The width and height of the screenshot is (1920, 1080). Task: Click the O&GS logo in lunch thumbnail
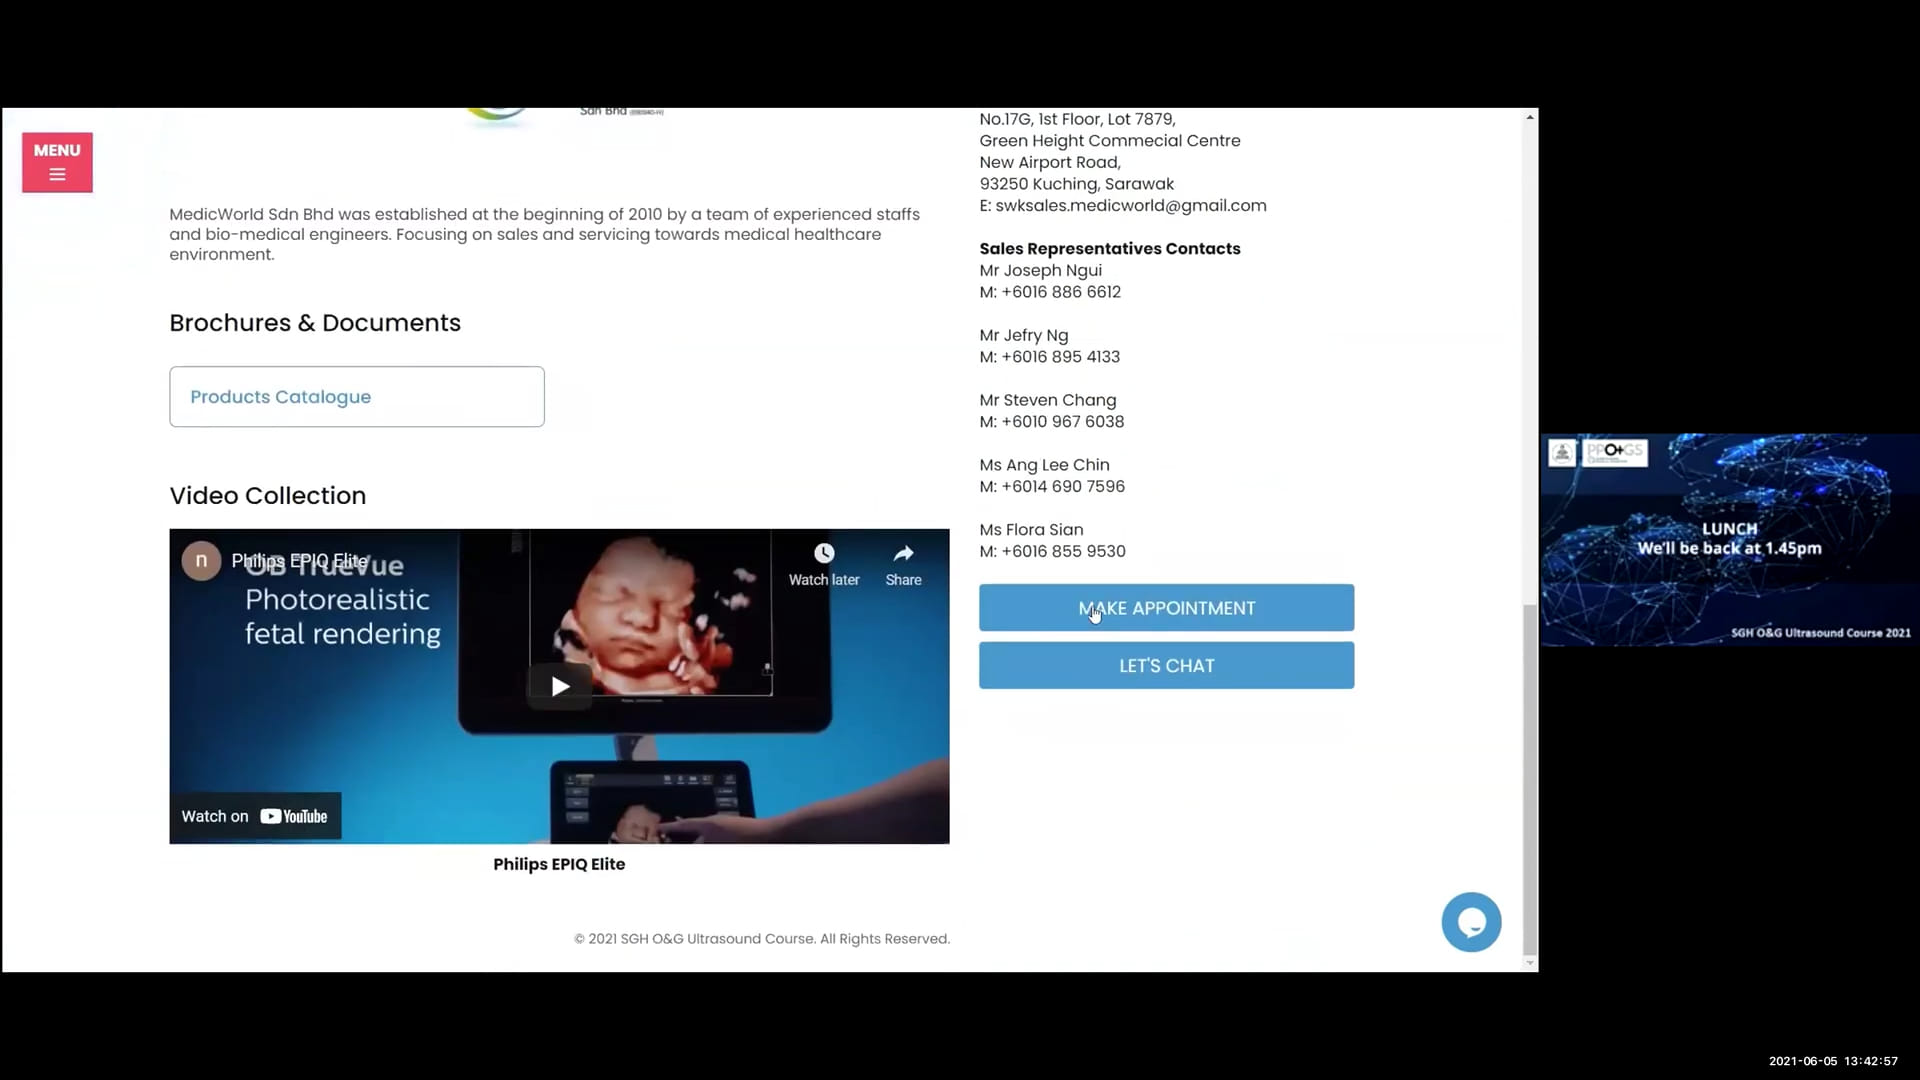(x=1616, y=452)
